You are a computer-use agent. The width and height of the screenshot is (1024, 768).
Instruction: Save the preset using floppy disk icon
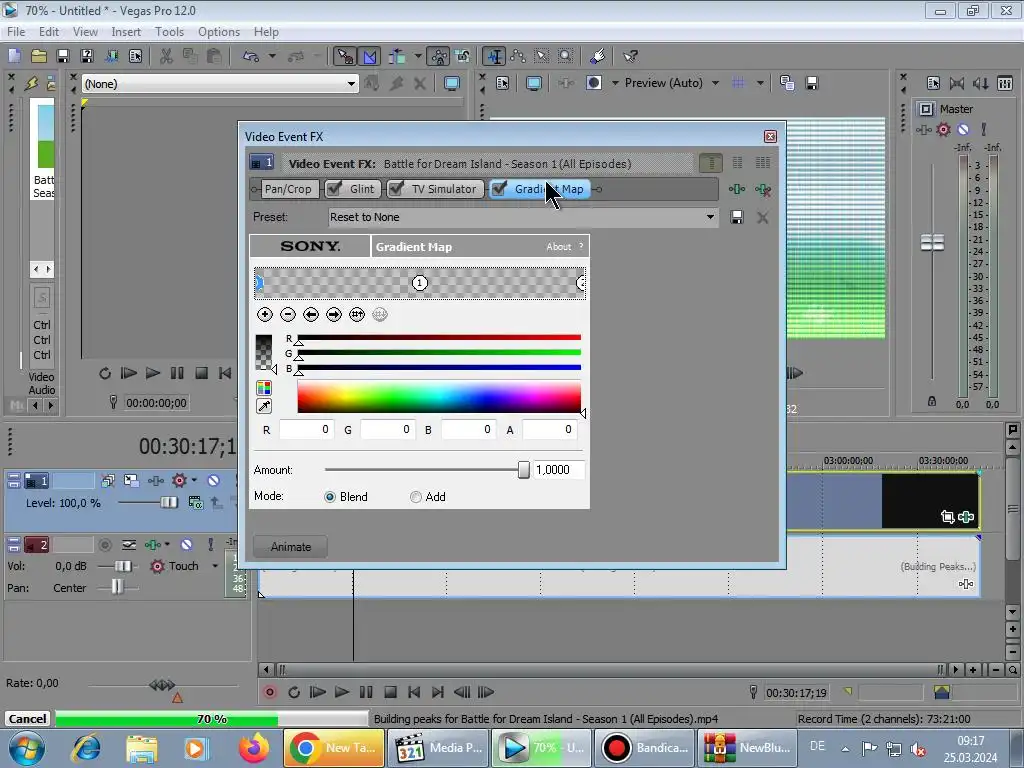click(x=737, y=217)
